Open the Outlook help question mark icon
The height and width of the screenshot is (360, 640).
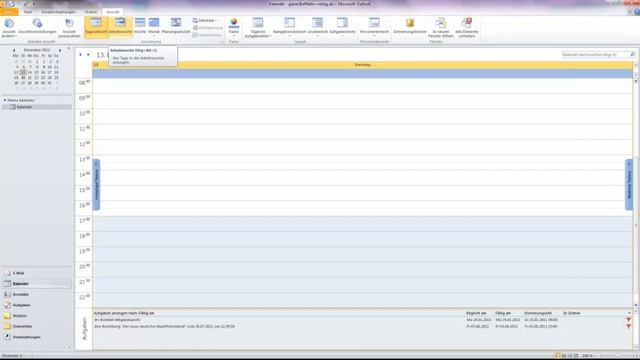point(636,12)
